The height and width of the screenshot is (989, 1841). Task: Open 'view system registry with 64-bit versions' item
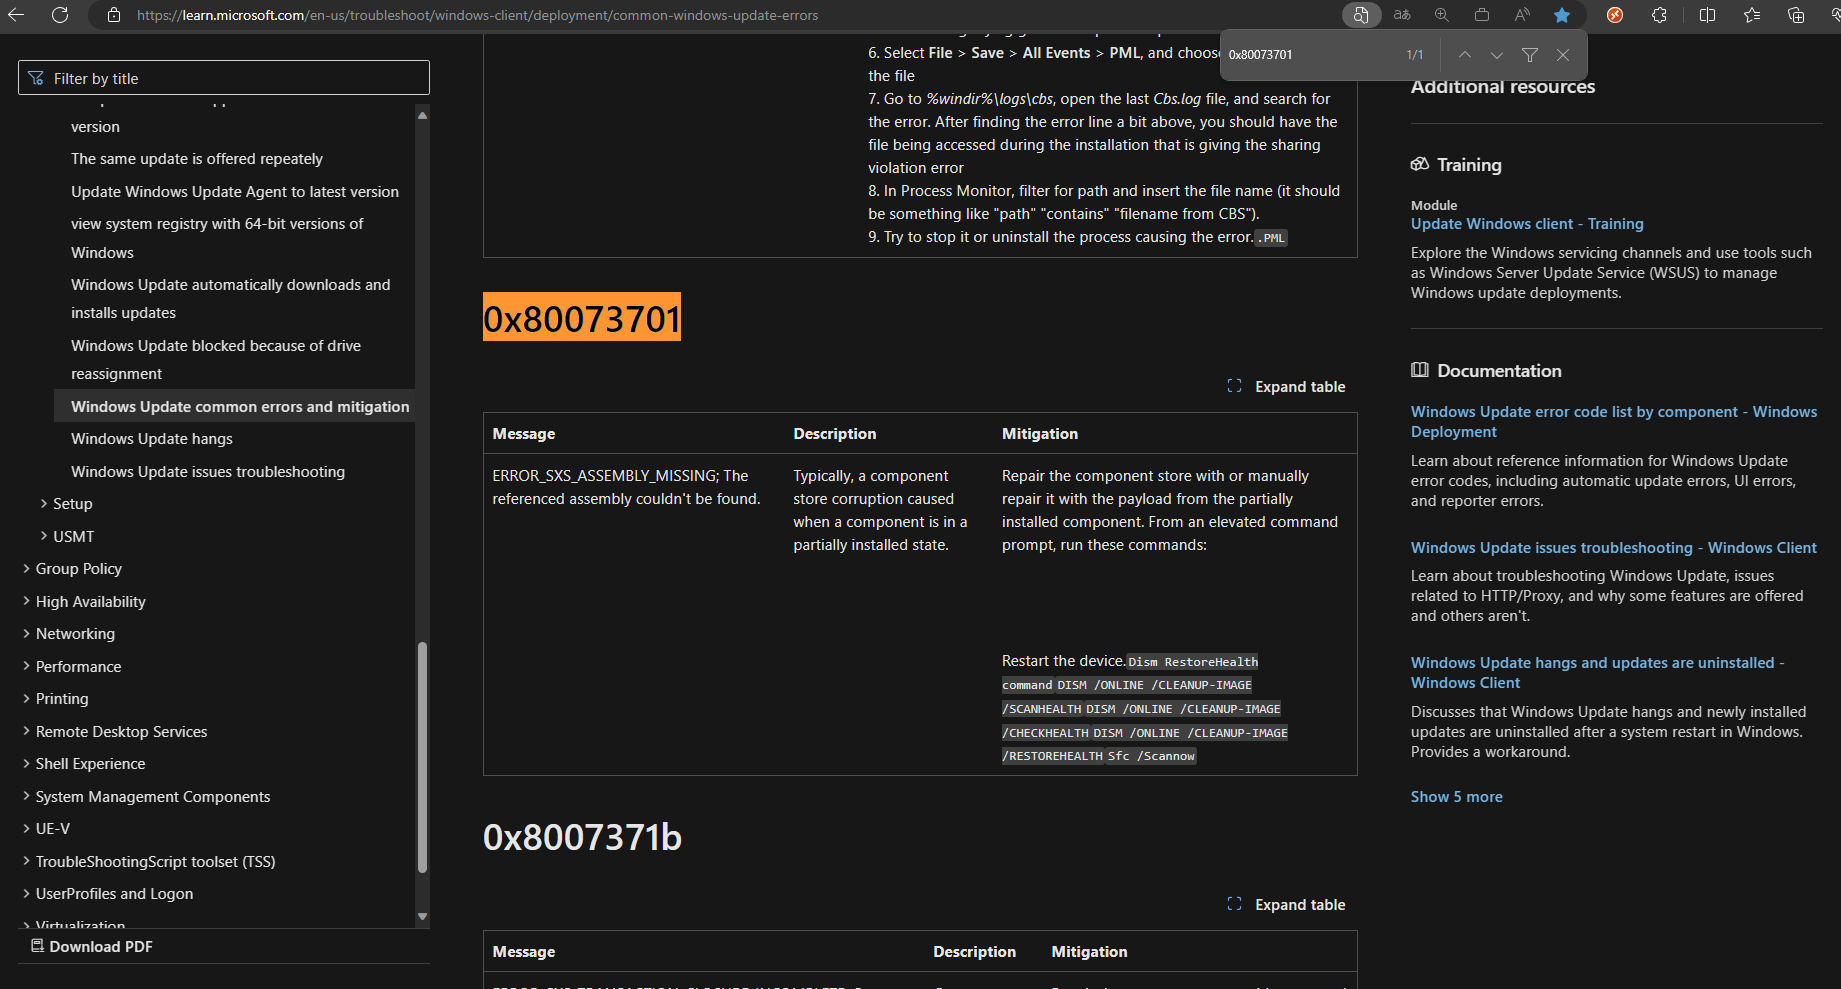217,238
